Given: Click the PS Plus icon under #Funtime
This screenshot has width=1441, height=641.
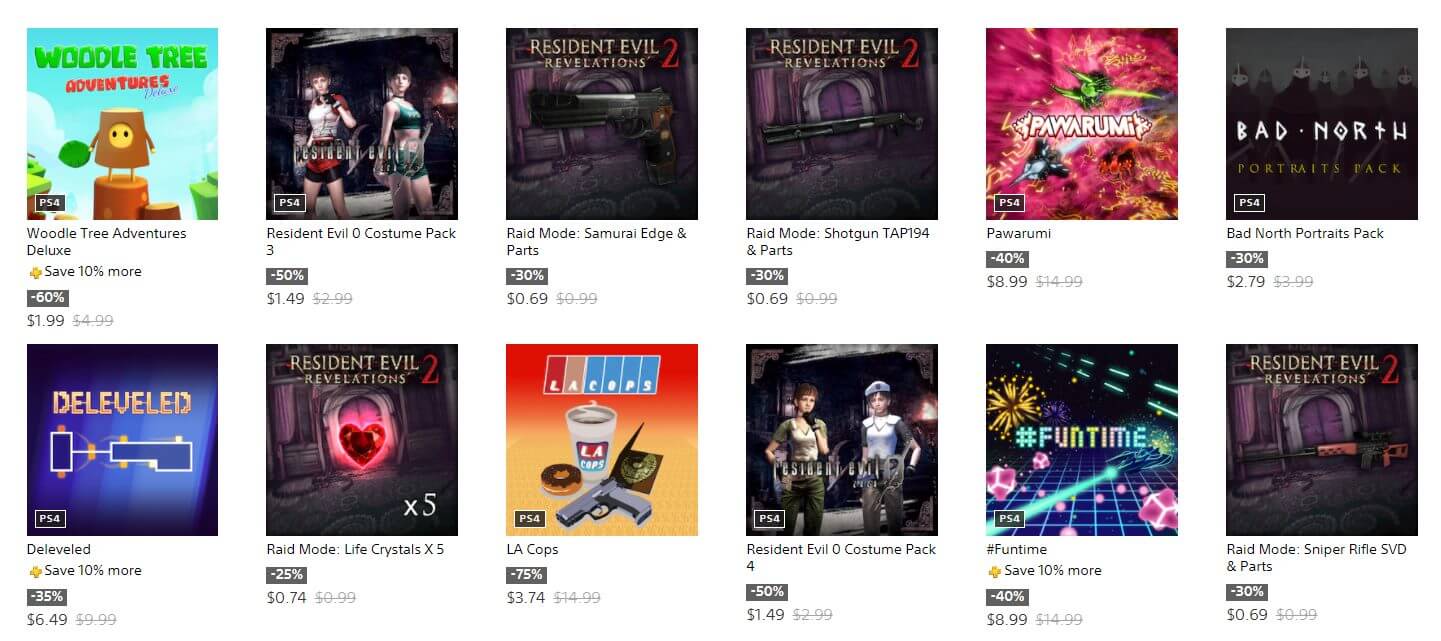Looking at the screenshot, I should click(x=995, y=571).
